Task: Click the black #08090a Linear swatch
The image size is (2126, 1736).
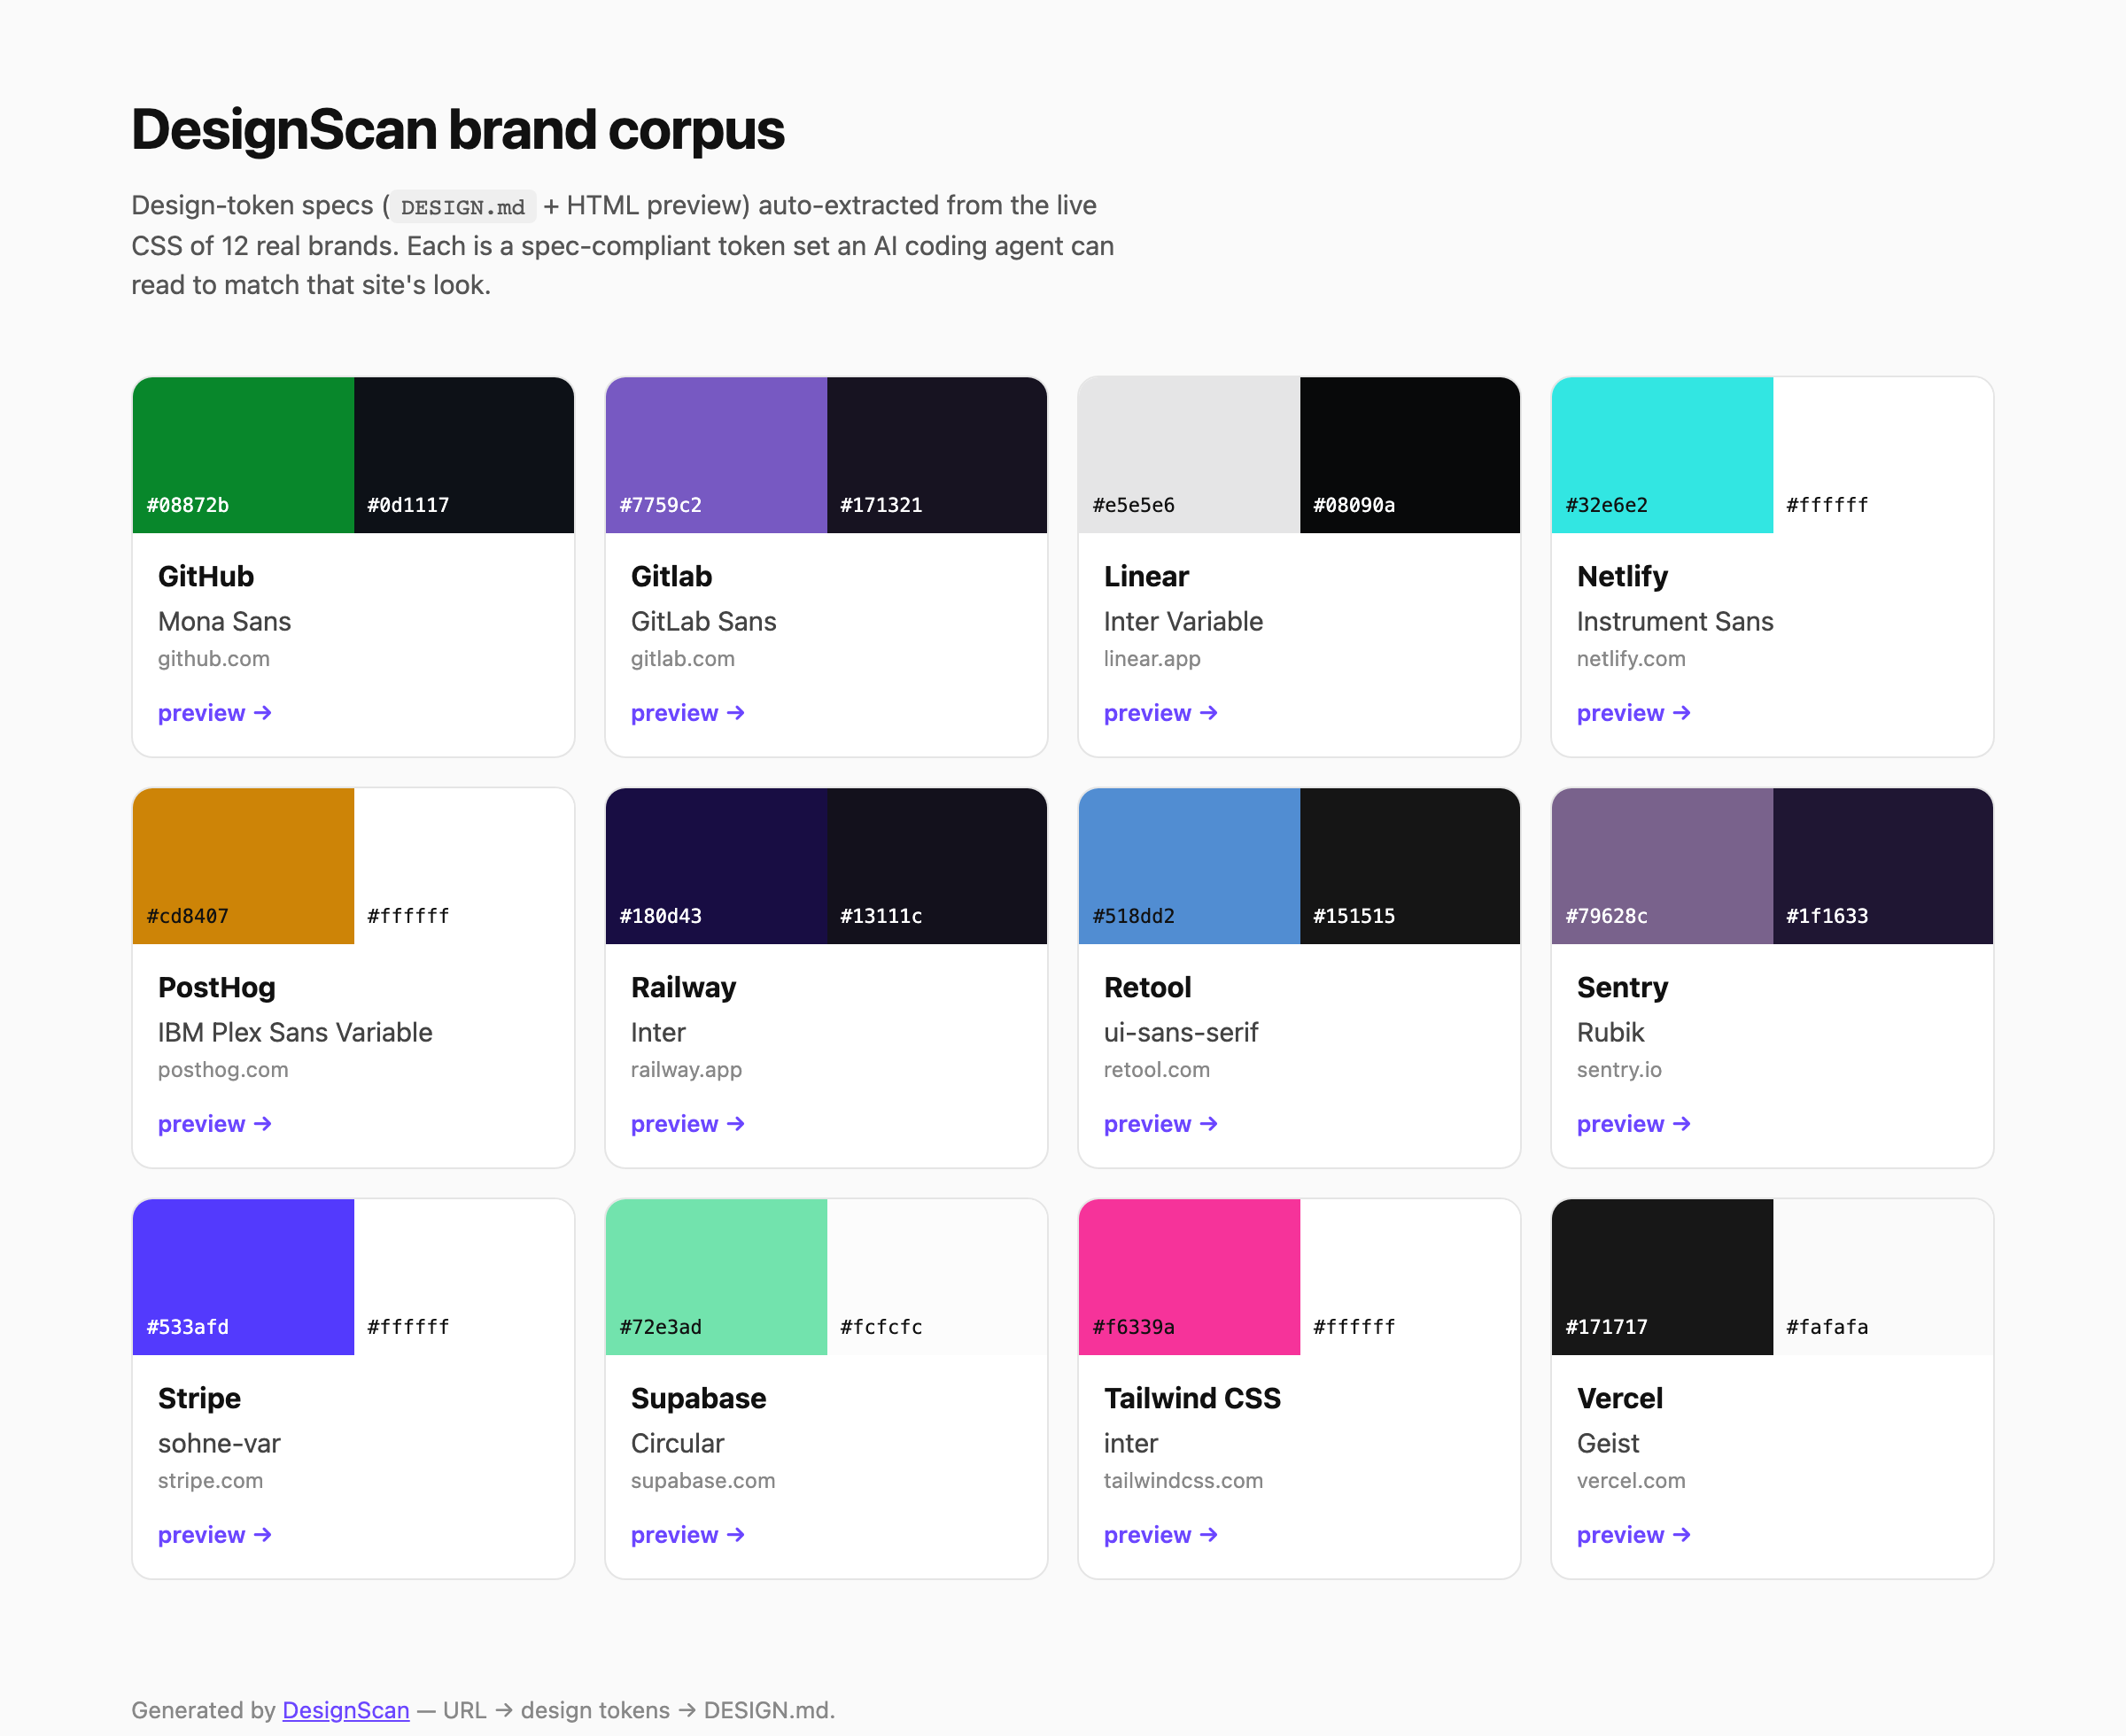Action: click(x=1410, y=455)
